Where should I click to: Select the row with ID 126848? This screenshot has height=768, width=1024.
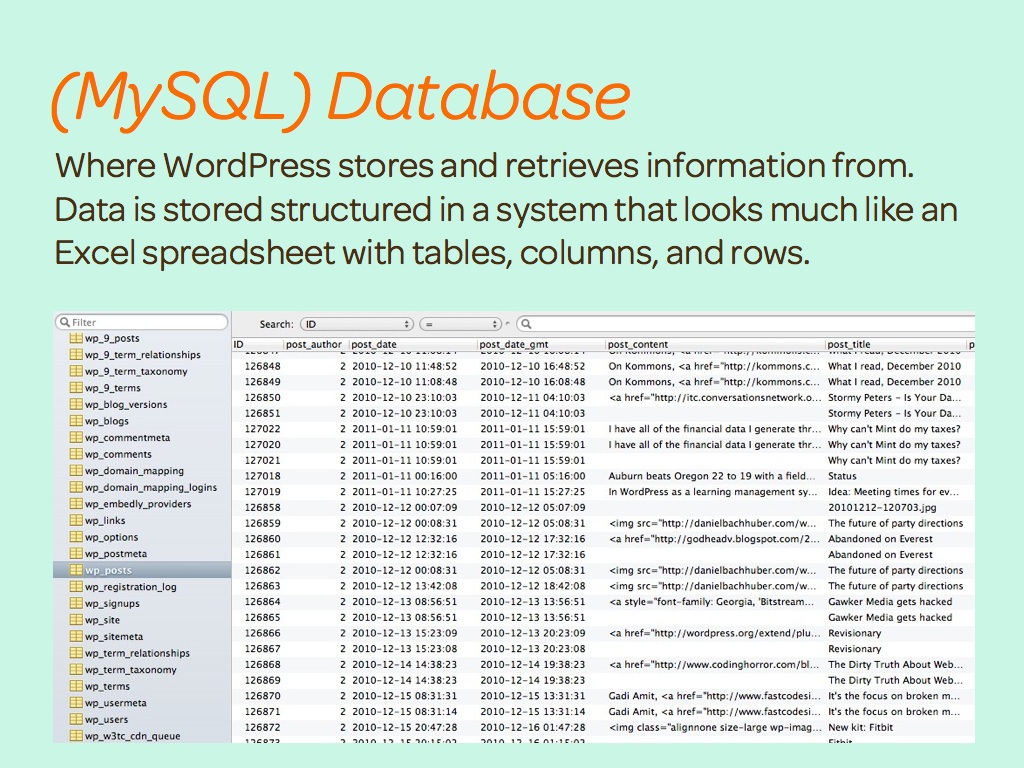pyautogui.click(x=603, y=366)
